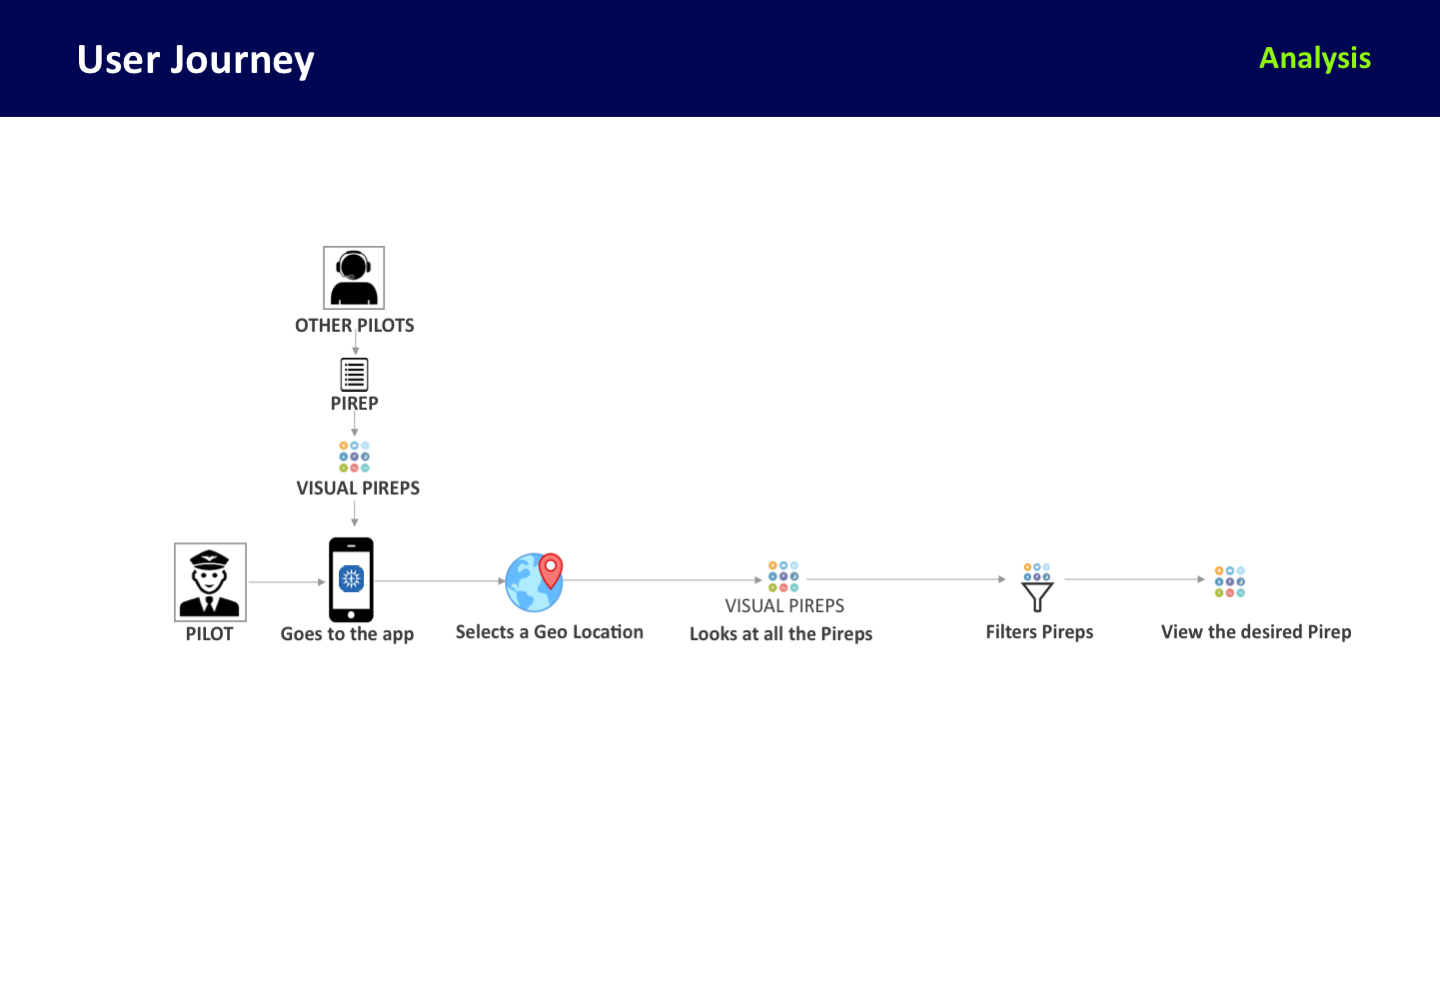1440x997 pixels.
Task: Click the User Journey slide title
Action: click(196, 60)
